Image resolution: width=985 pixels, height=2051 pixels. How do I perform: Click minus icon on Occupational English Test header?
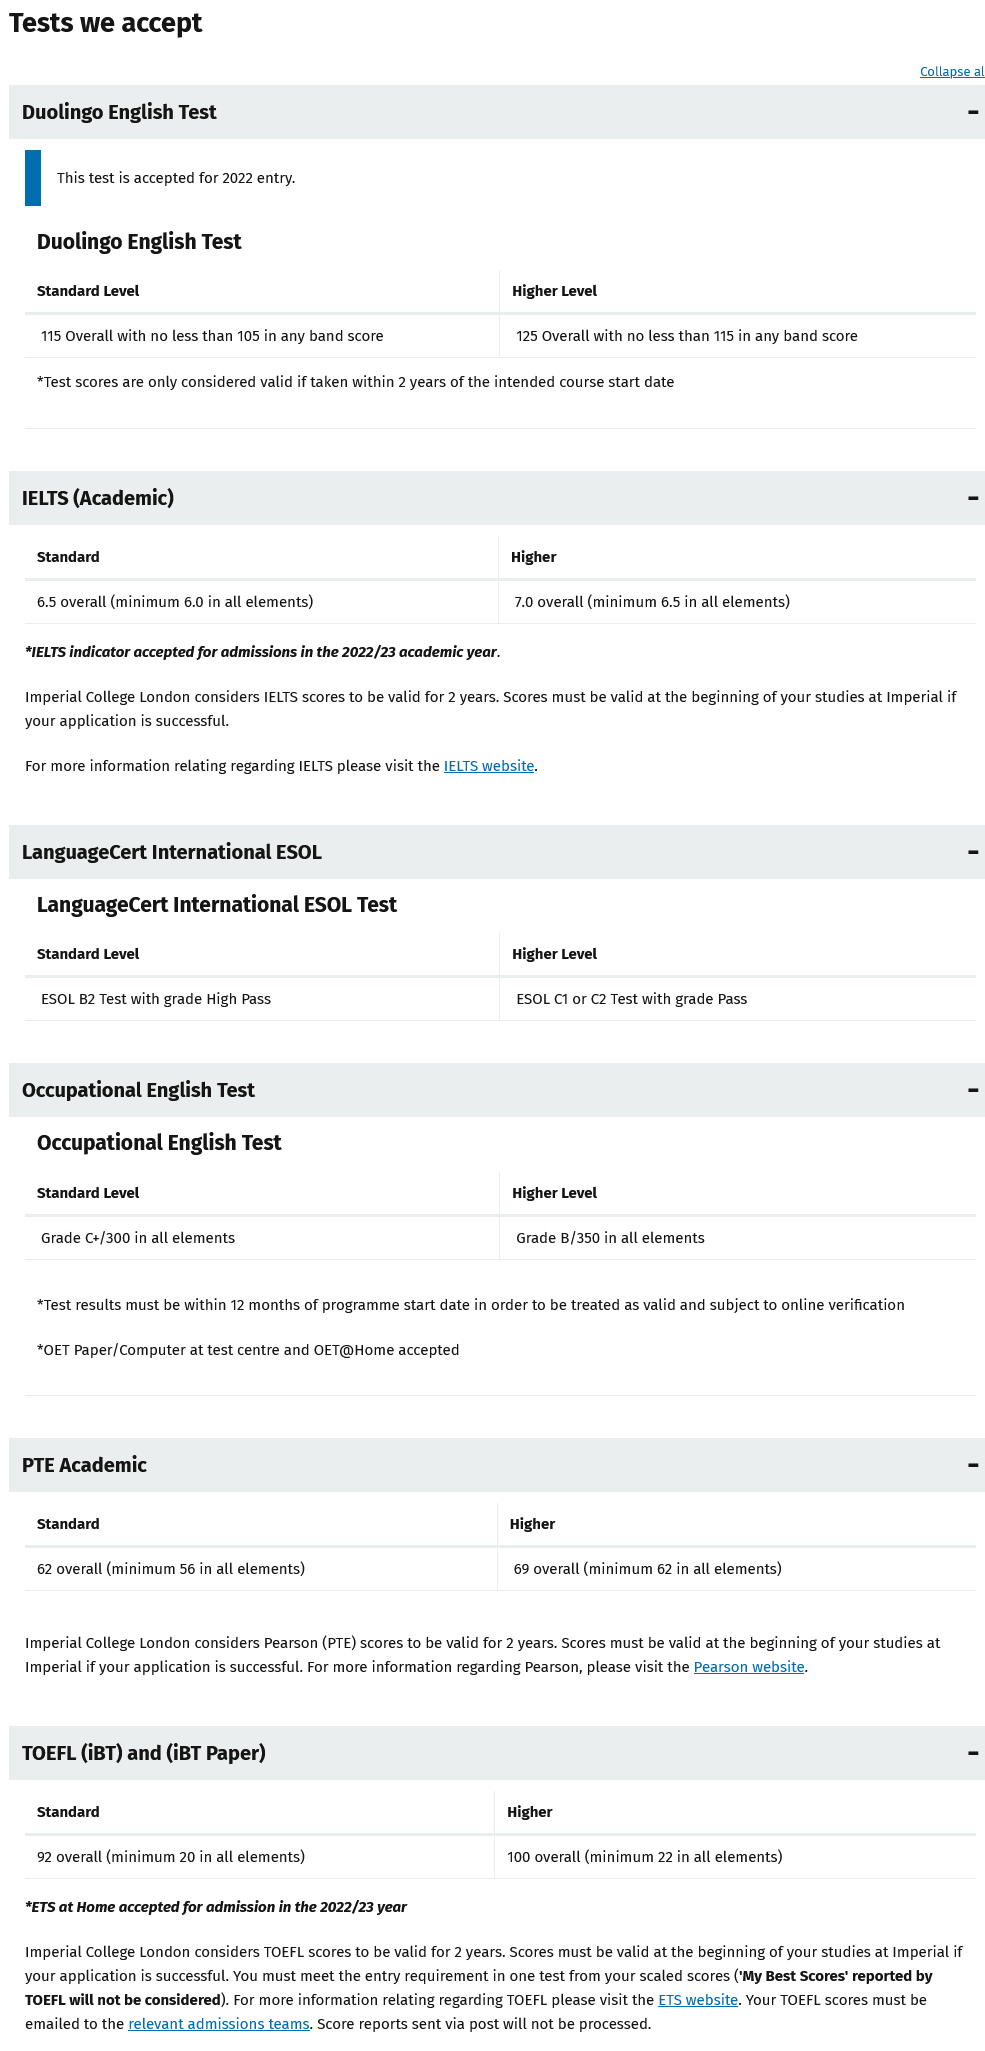pos(973,1090)
